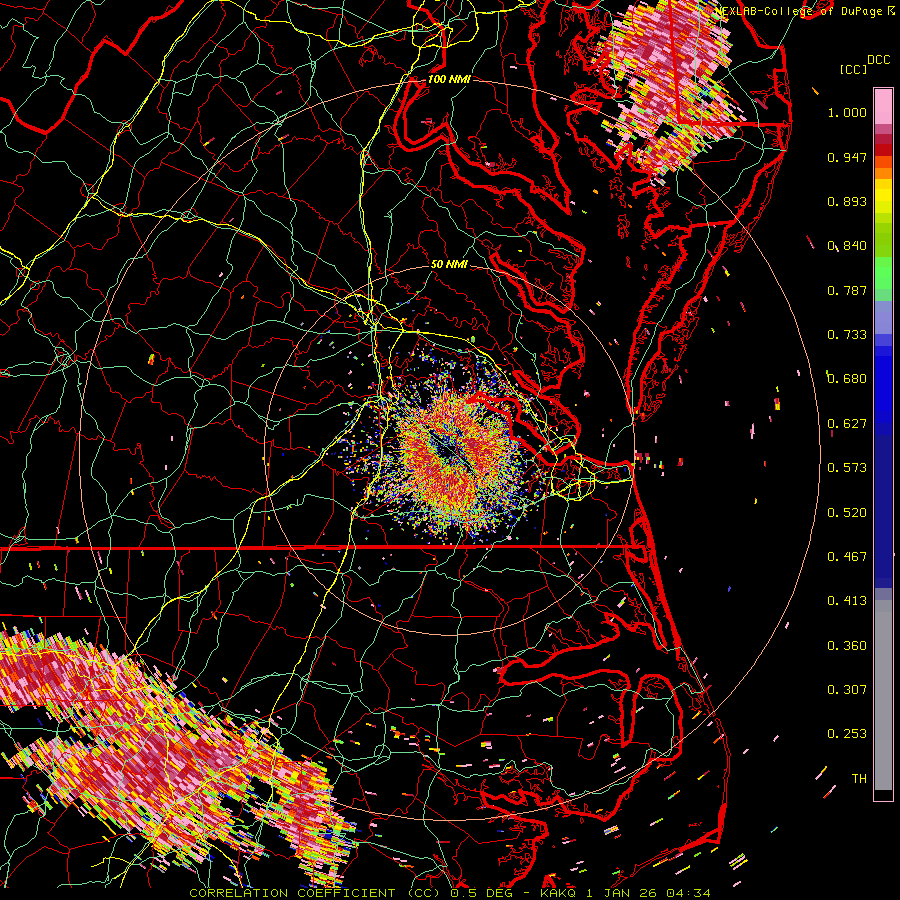
Task: Click the 0.627 legend value
Action: [x=847, y=424]
